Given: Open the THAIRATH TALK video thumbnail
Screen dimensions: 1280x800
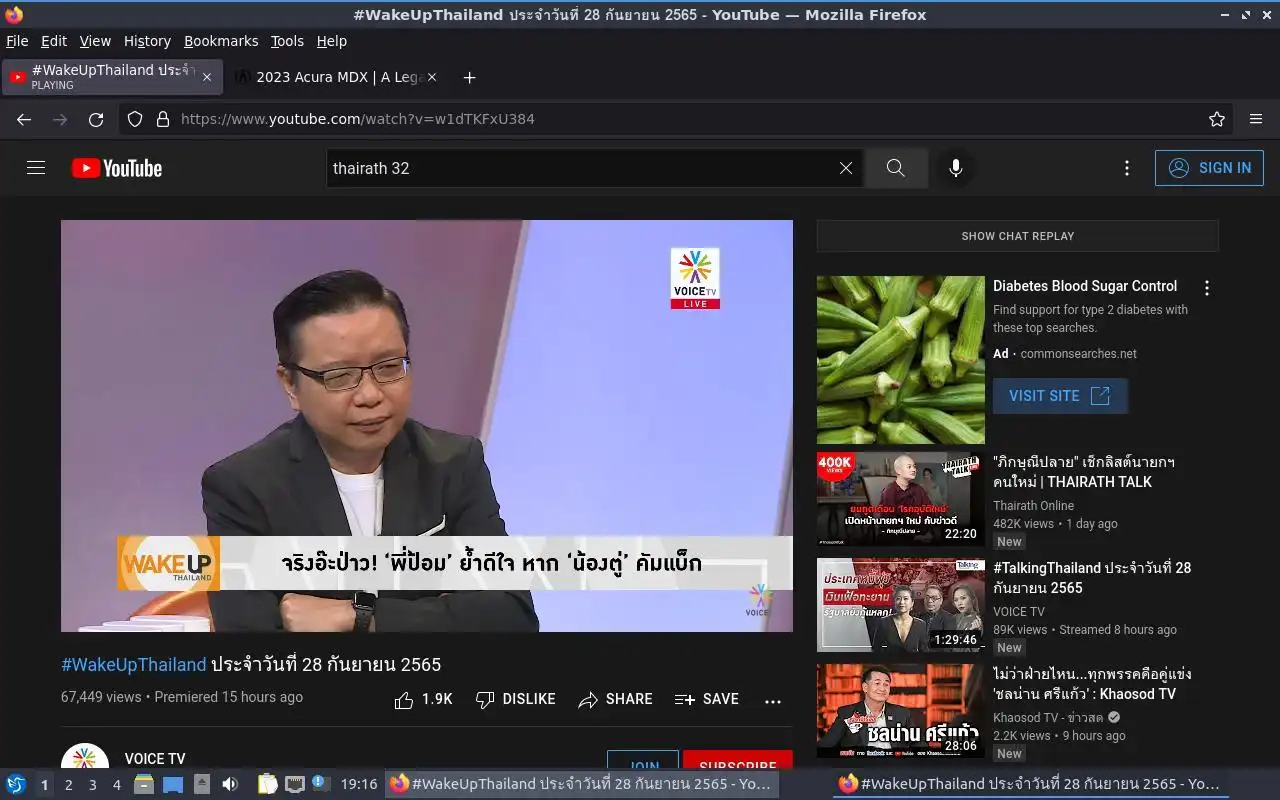Looking at the screenshot, I should (x=901, y=499).
